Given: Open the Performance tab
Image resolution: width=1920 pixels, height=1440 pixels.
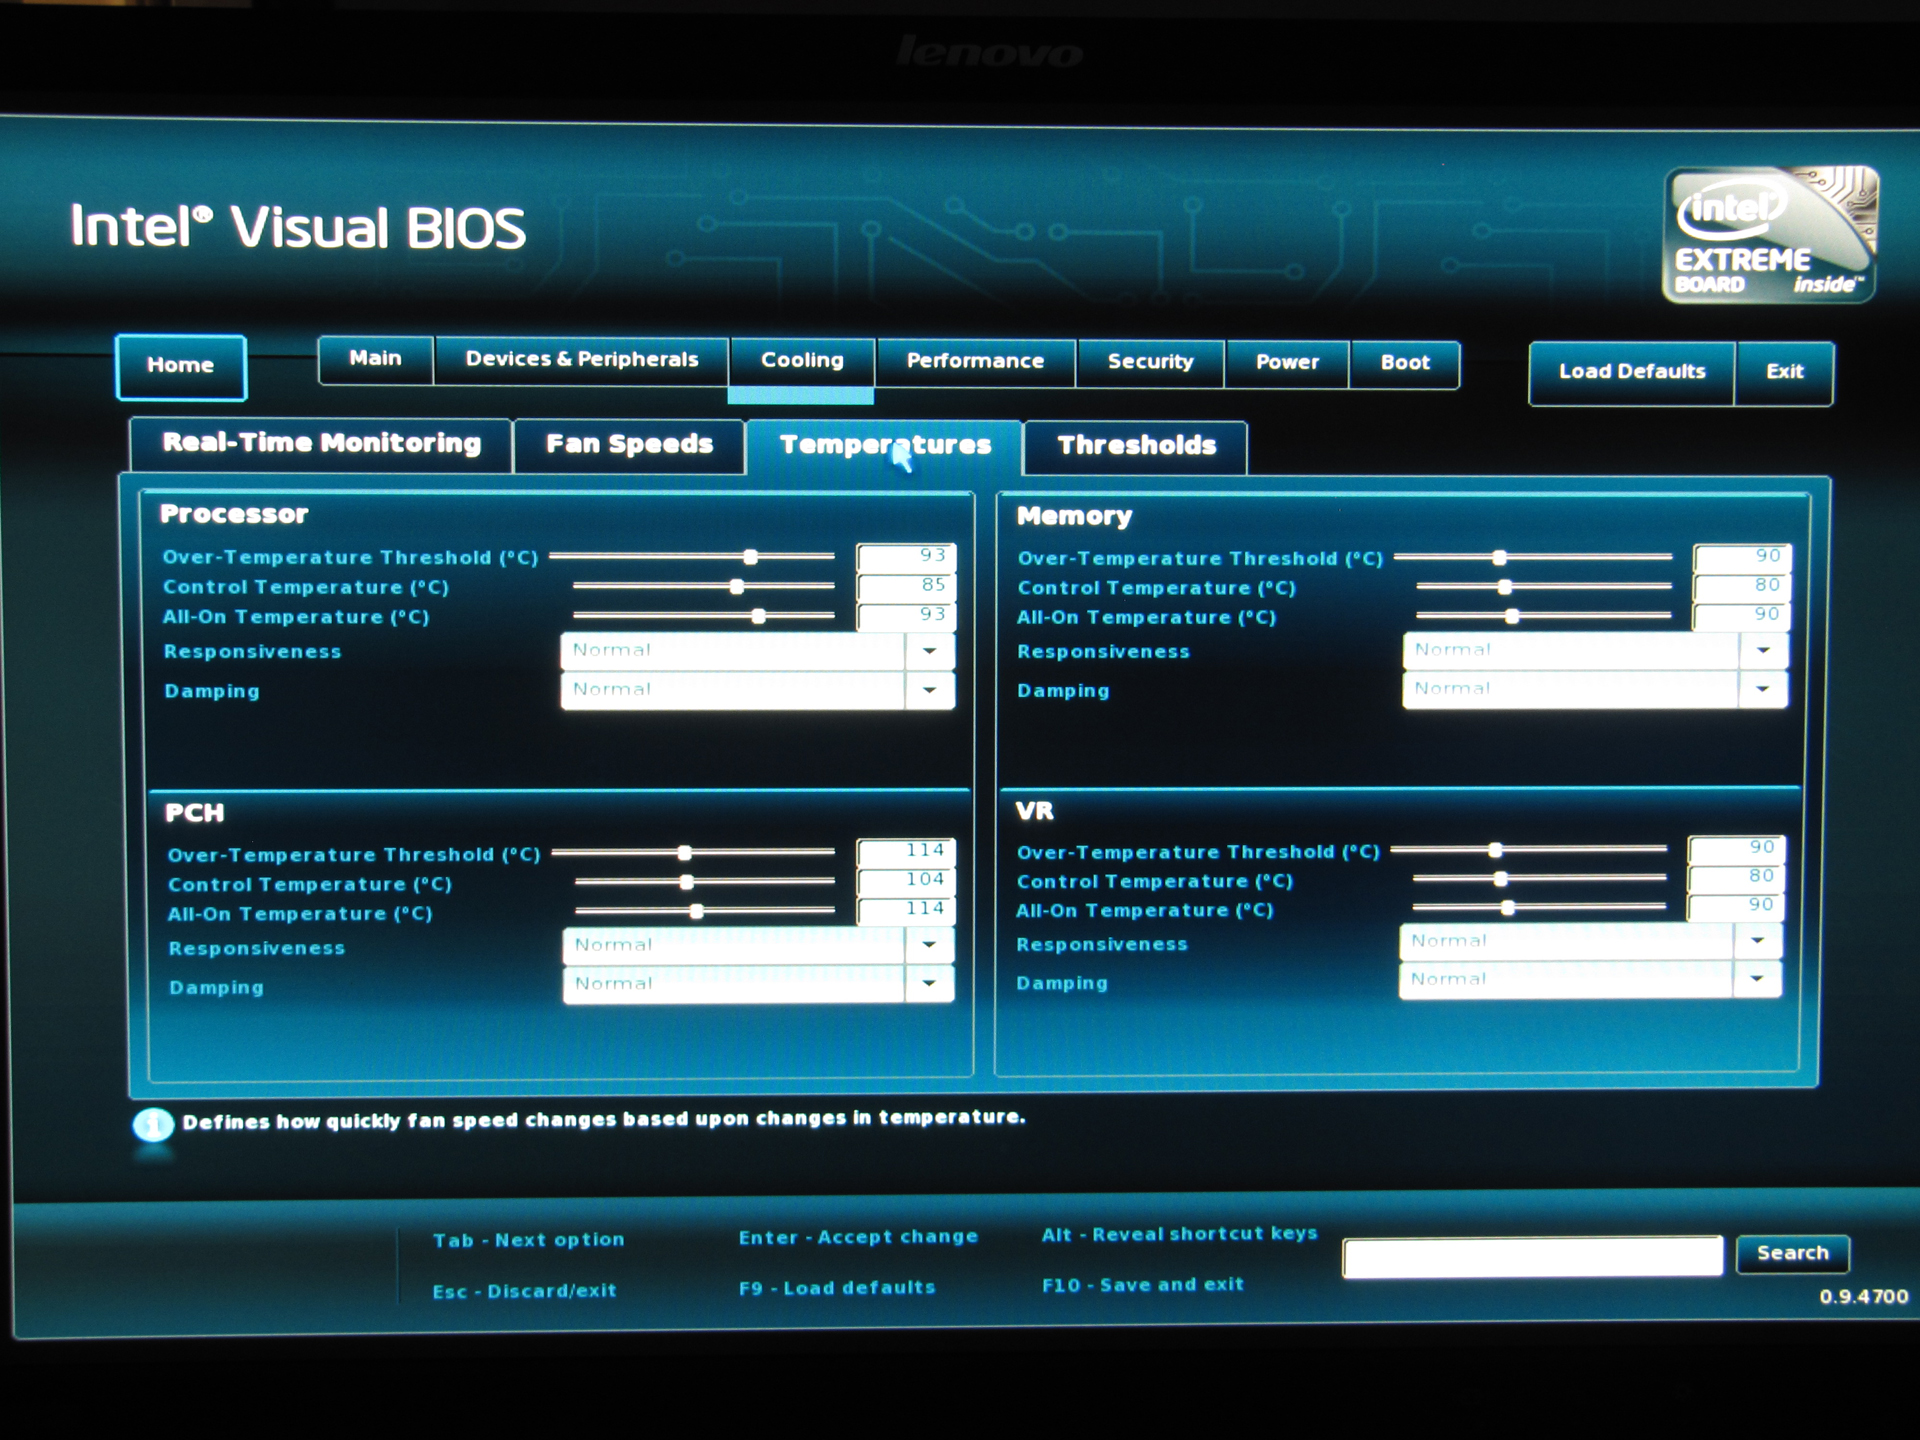Looking at the screenshot, I should point(975,362).
